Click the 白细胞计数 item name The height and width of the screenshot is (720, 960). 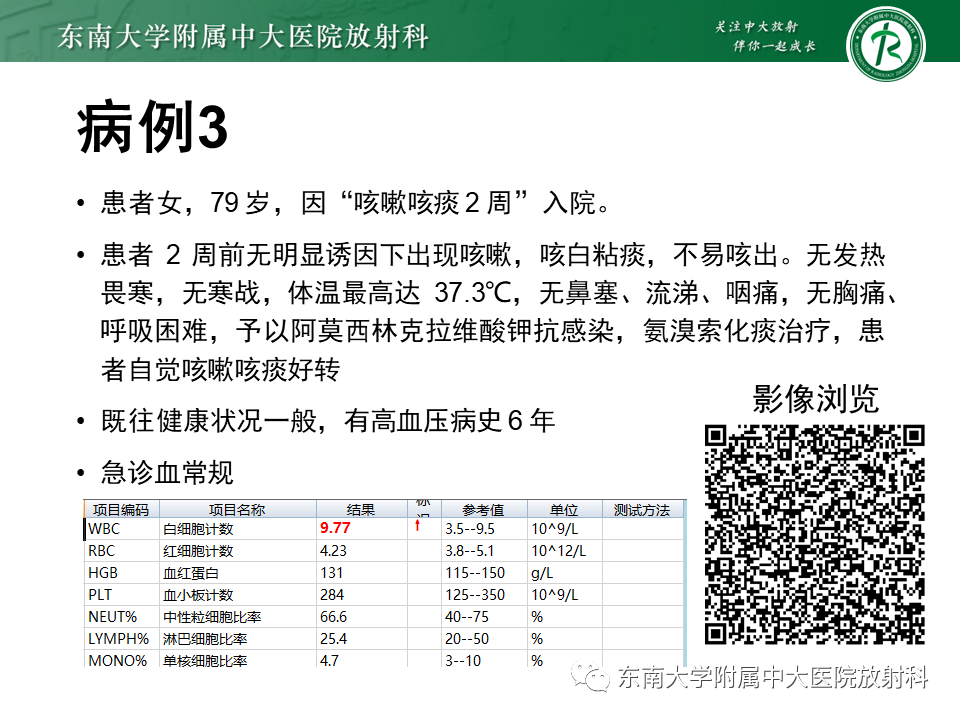(198, 529)
